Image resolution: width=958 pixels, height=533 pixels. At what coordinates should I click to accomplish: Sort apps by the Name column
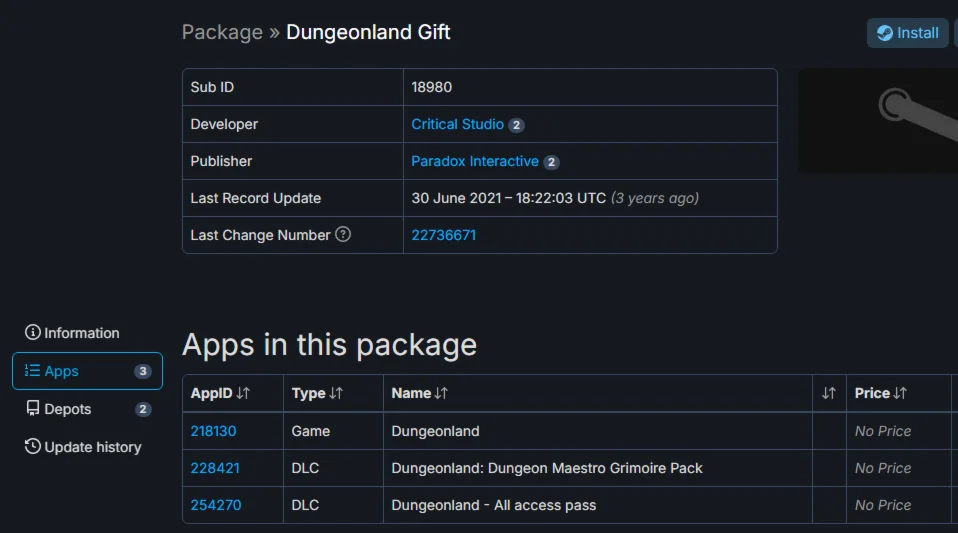pyautogui.click(x=419, y=393)
